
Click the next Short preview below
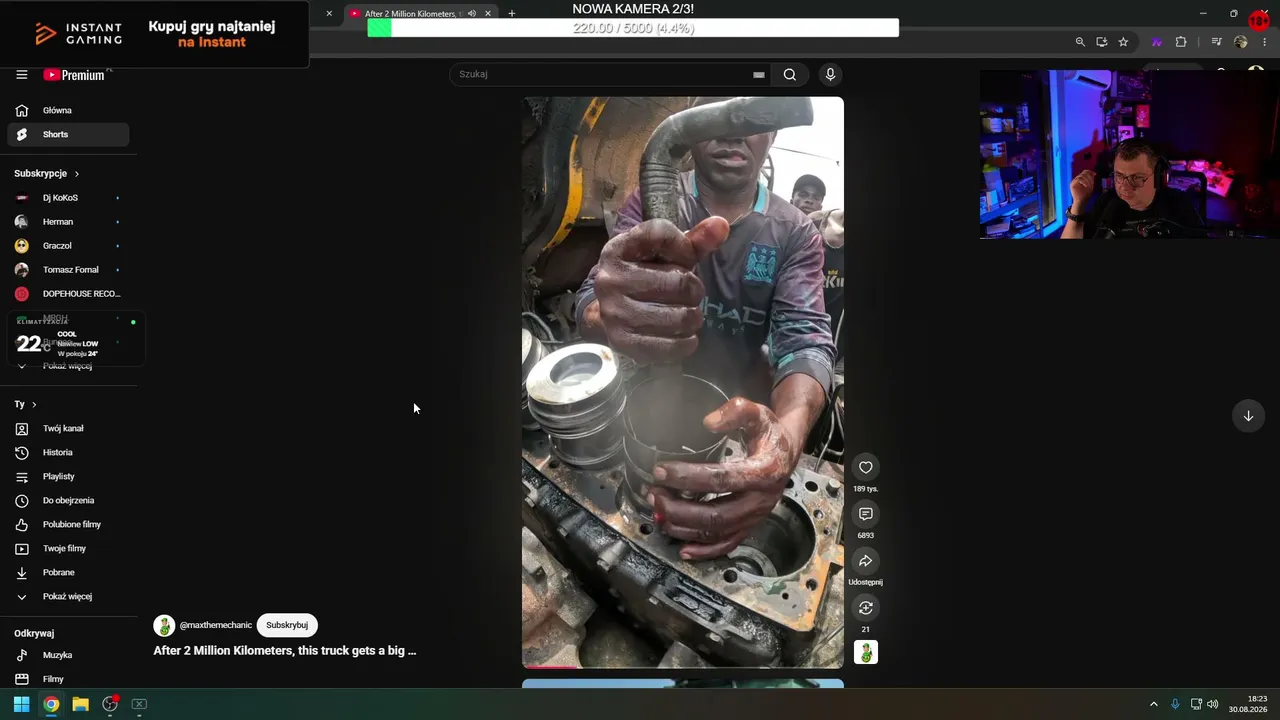coord(683,684)
